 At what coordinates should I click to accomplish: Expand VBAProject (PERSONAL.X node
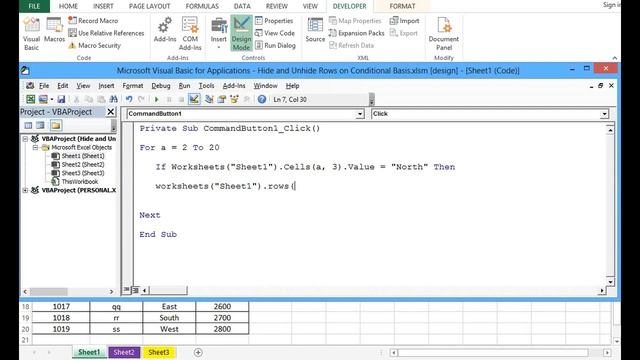[x=25, y=190]
